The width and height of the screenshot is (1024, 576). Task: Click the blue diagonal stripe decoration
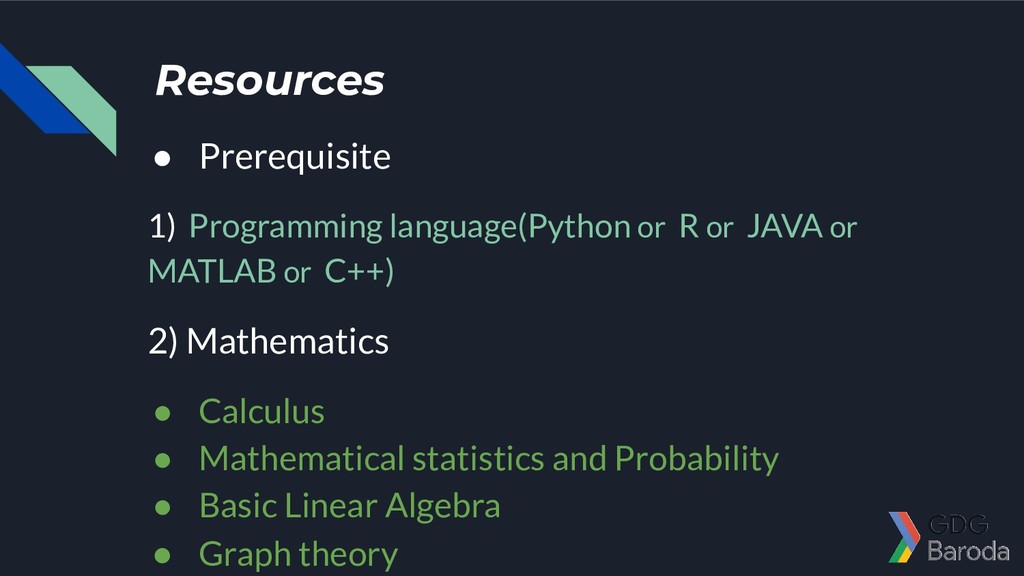[x=39, y=90]
